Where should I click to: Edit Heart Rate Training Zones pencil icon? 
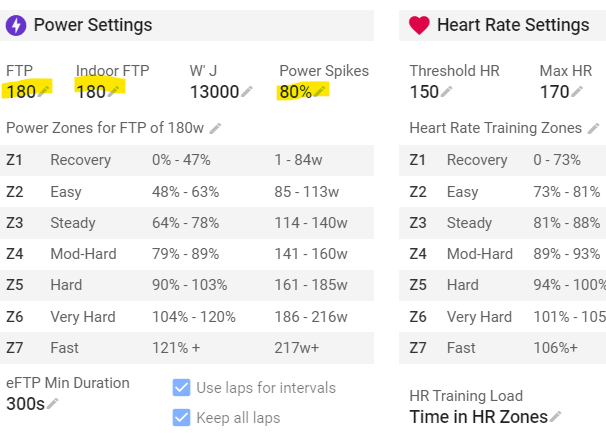tap(592, 129)
